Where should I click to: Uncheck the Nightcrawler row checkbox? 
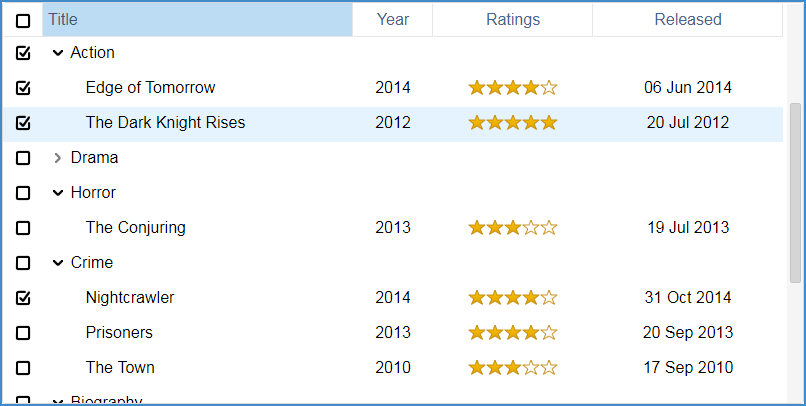pyautogui.click(x=23, y=298)
